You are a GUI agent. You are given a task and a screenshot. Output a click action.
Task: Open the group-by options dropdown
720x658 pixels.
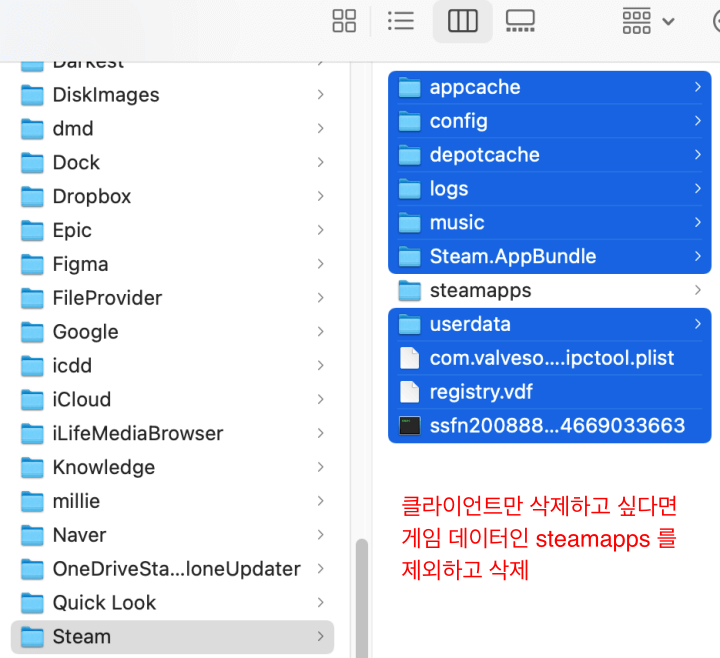648,21
